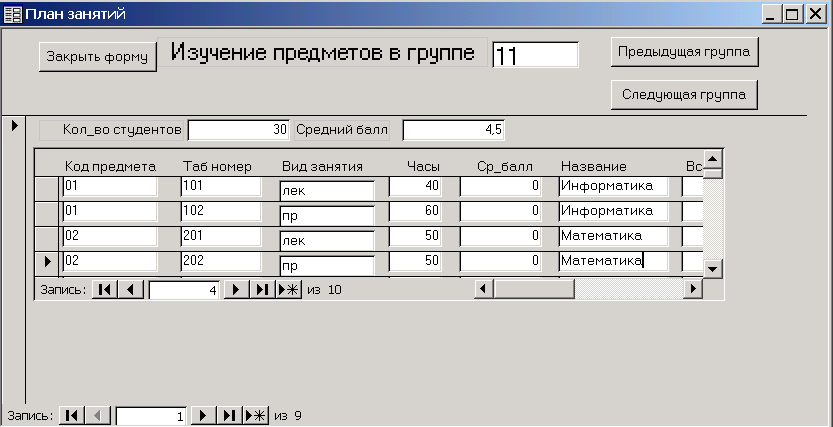Click Часы cell with 60

[x=415, y=211]
